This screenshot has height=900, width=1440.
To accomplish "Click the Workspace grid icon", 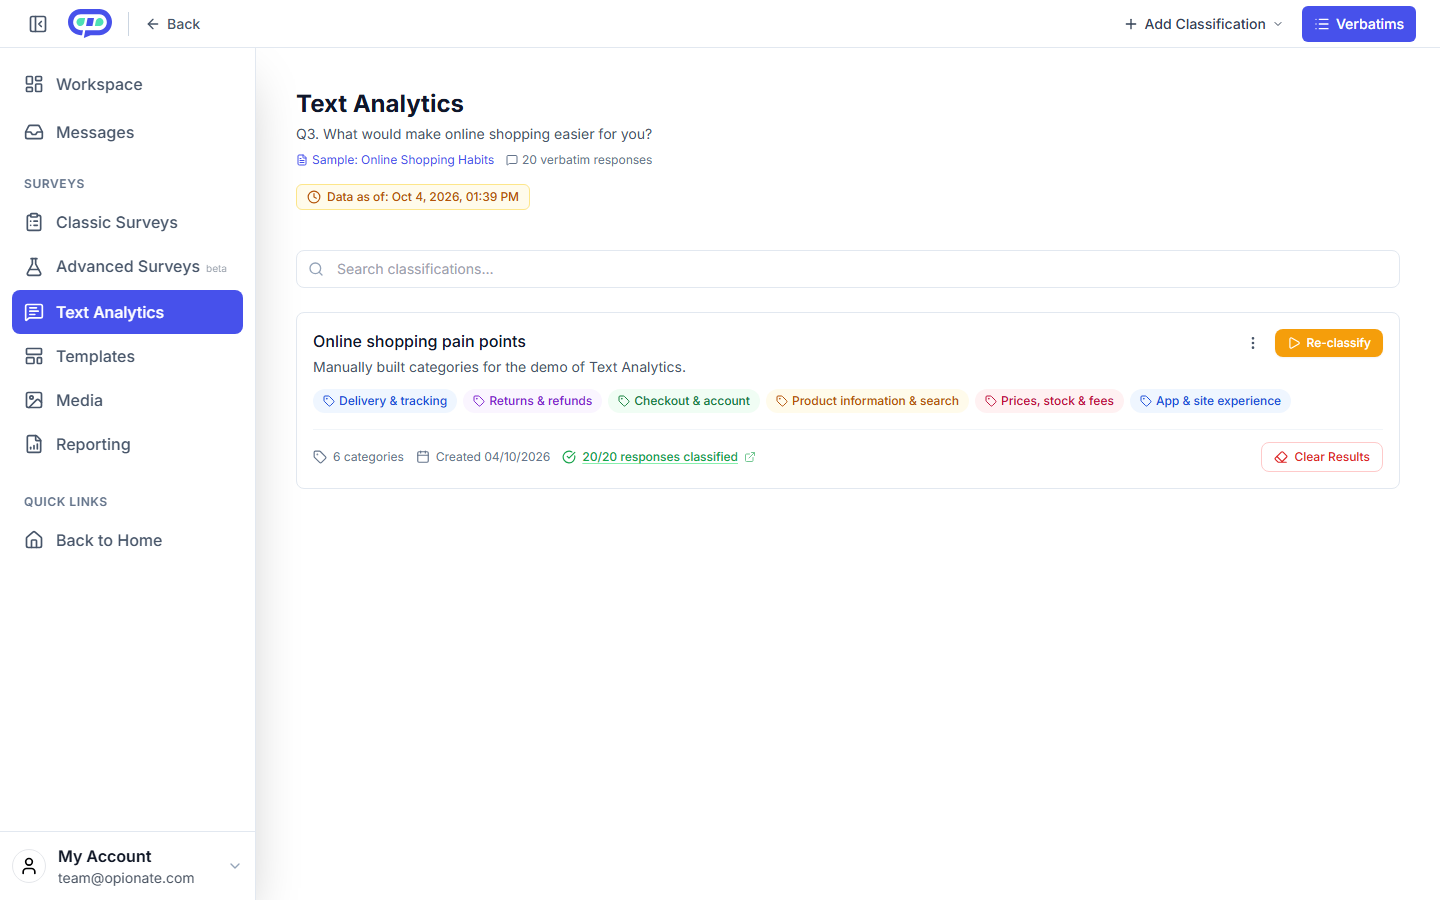I will click(x=34, y=84).
